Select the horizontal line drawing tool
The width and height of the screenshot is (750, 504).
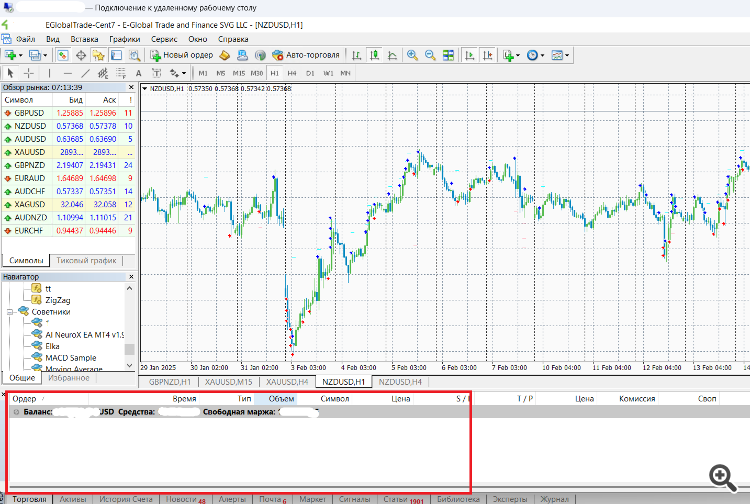(x=67, y=73)
